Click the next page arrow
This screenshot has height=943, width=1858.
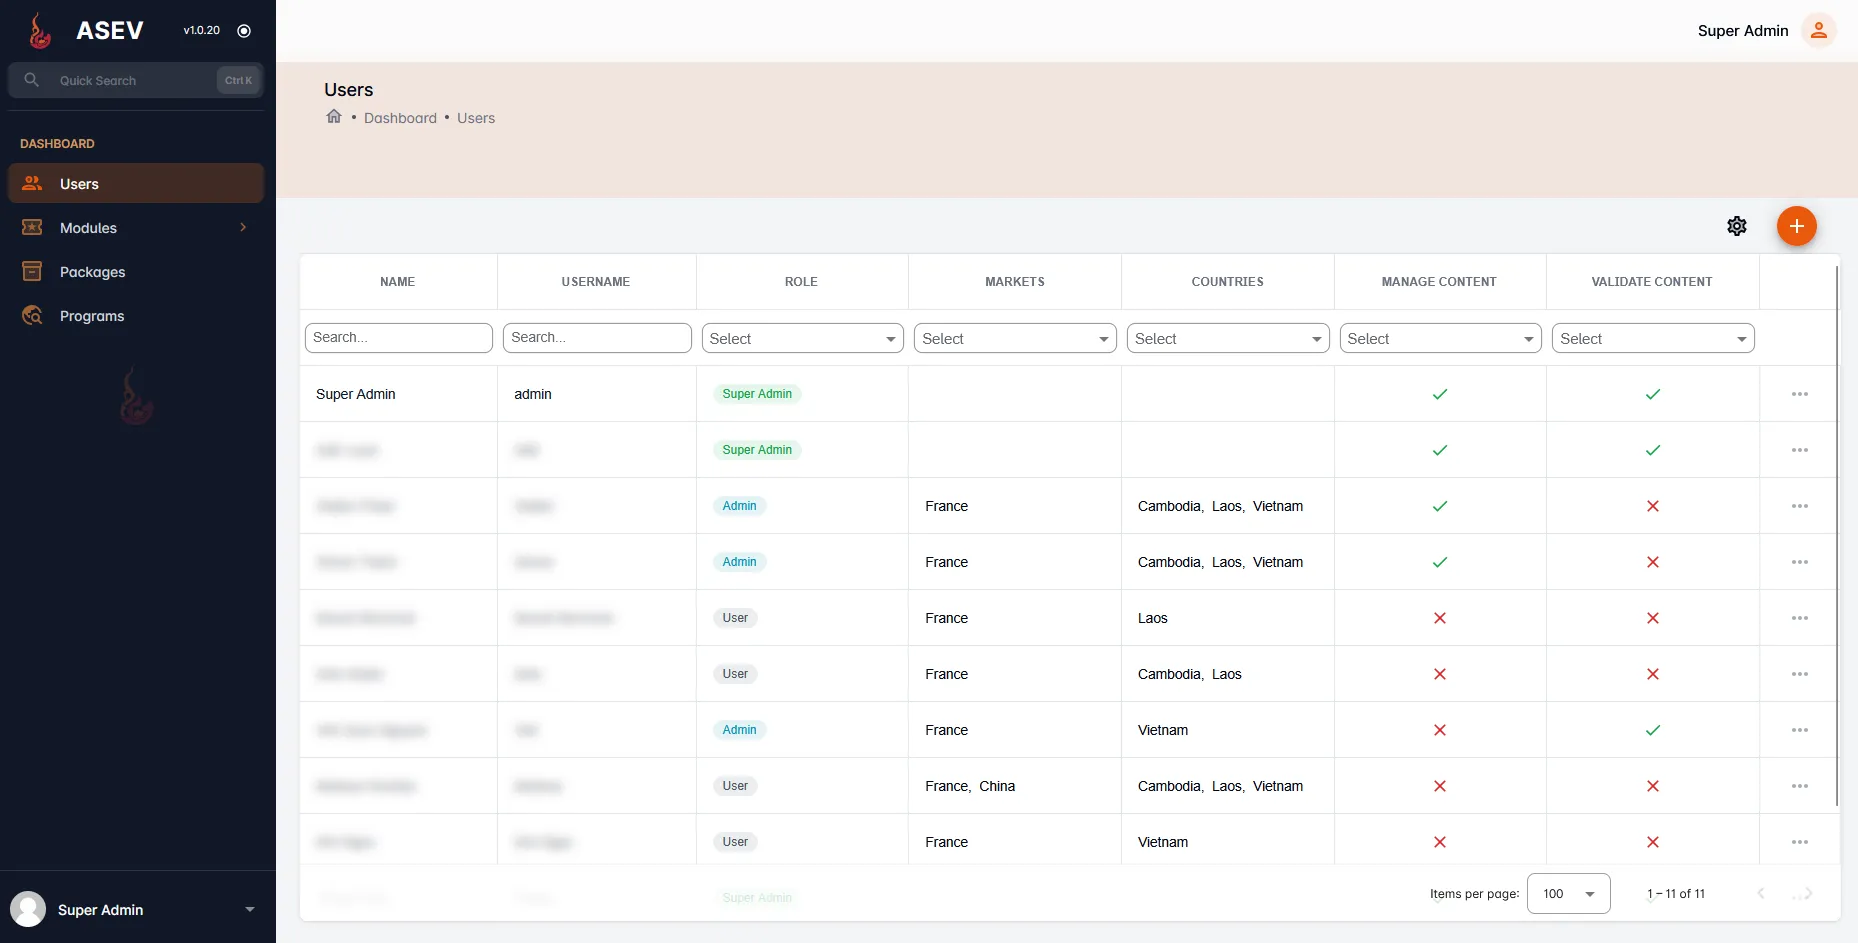(x=1808, y=893)
